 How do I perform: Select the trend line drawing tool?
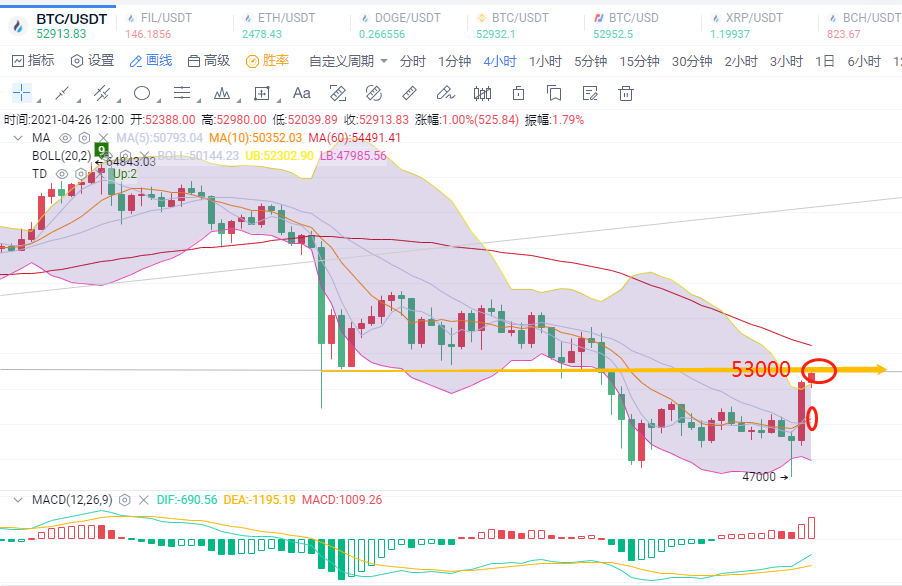click(62, 94)
